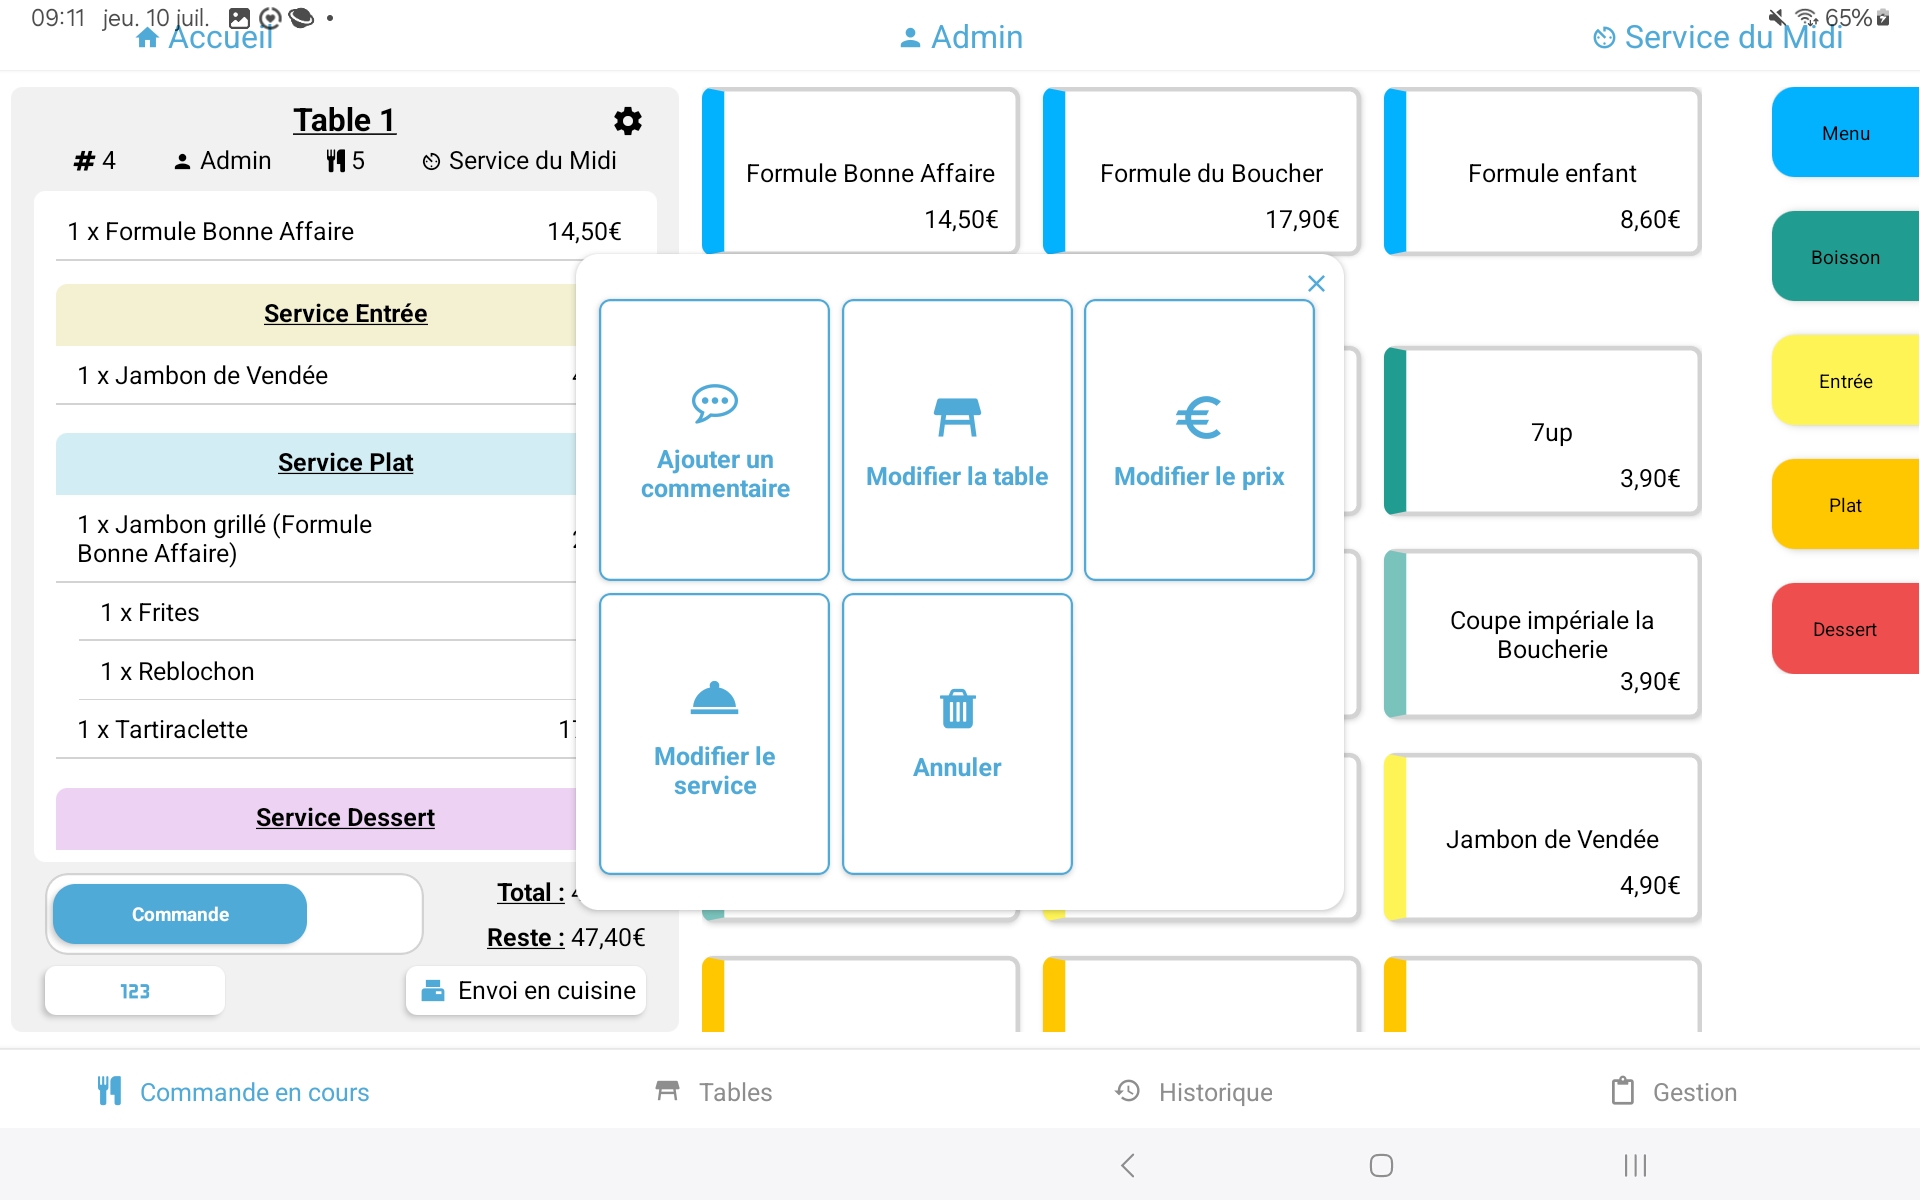1920x1200 pixels.
Task: Select Ajouter un commentaire speech bubble icon
Action: pyautogui.click(x=713, y=405)
